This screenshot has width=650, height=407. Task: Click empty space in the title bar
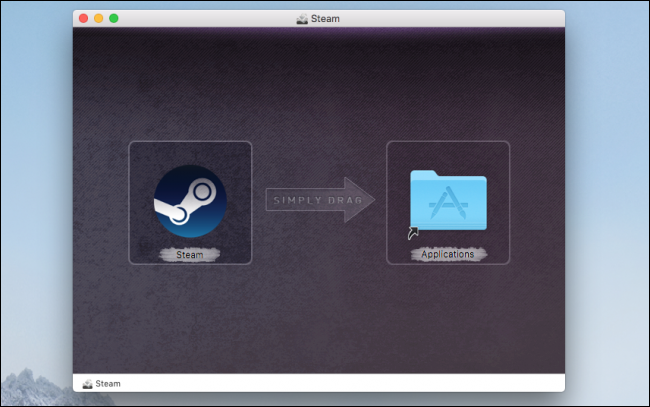point(450,18)
